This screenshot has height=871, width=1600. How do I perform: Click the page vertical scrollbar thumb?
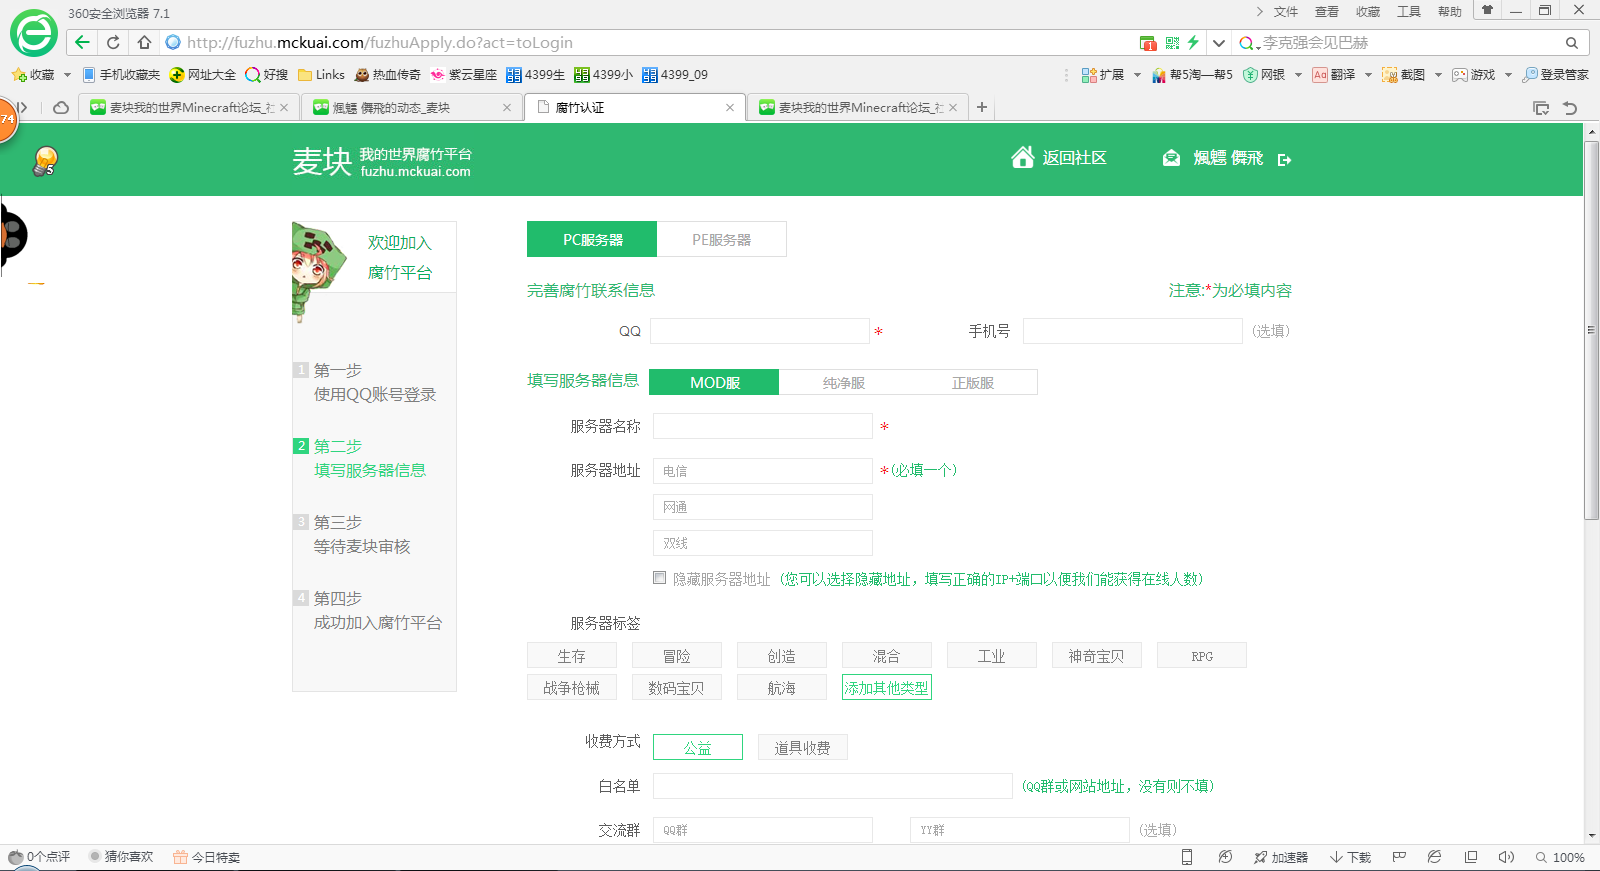tap(1591, 330)
